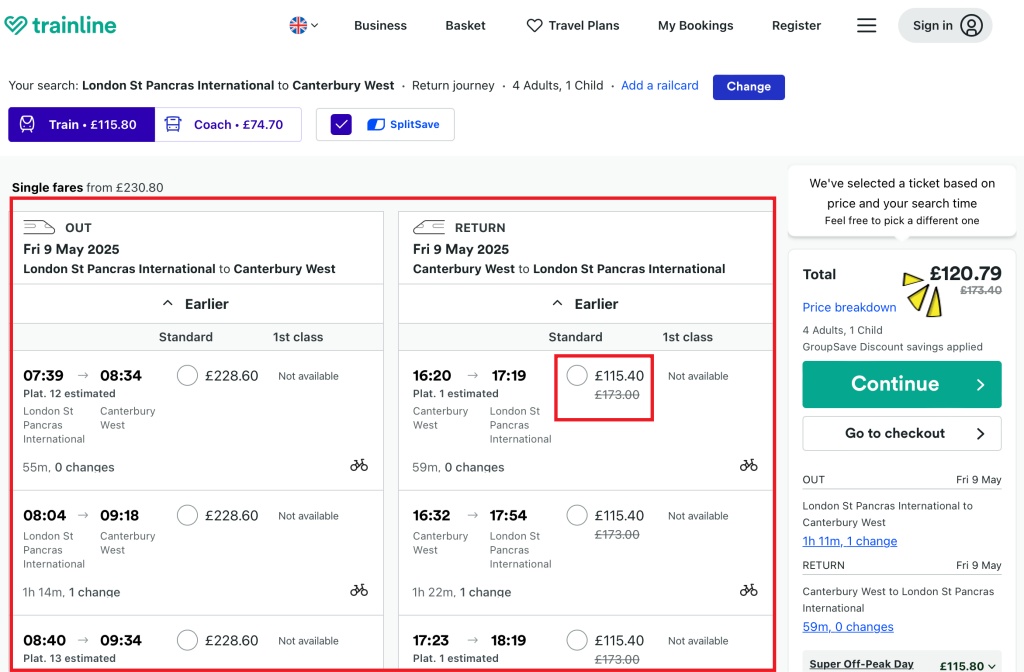Click the 07:39 departure time
The height and width of the screenshot is (672, 1024).
[x=44, y=376]
